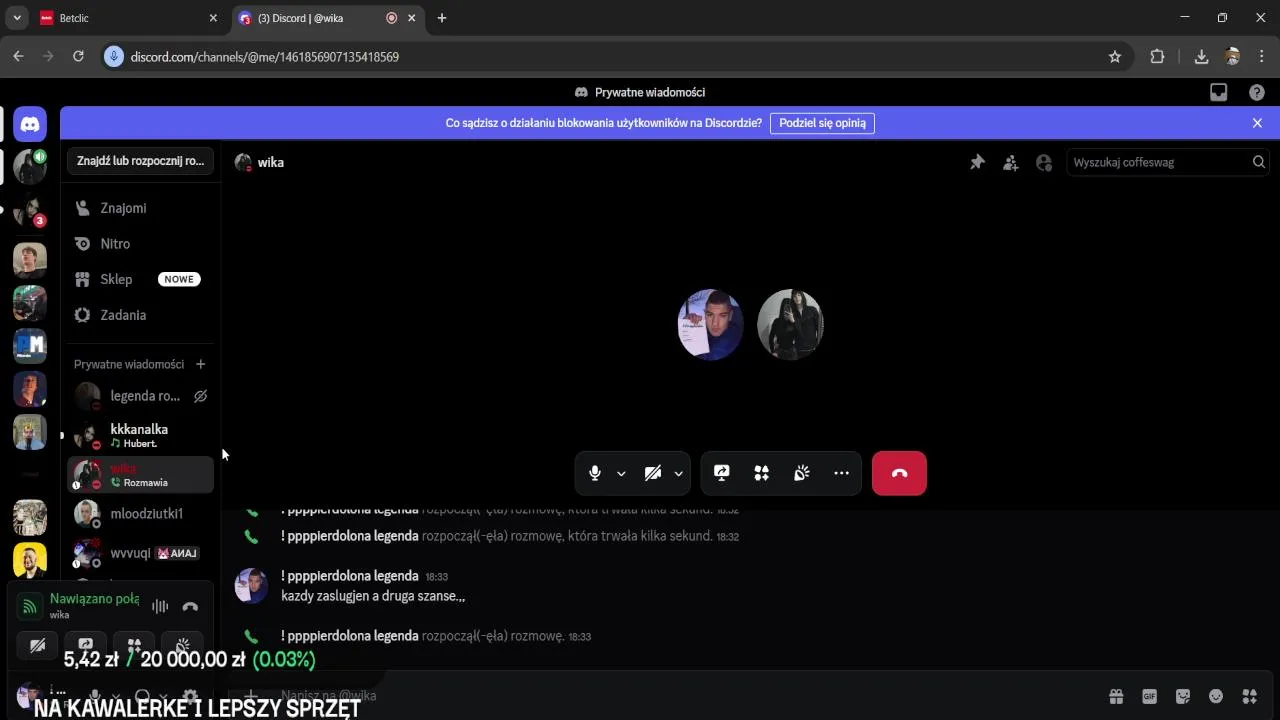Open sticker picker in message bar
Image resolution: width=1280 pixels, height=720 pixels.
[x=1183, y=696]
